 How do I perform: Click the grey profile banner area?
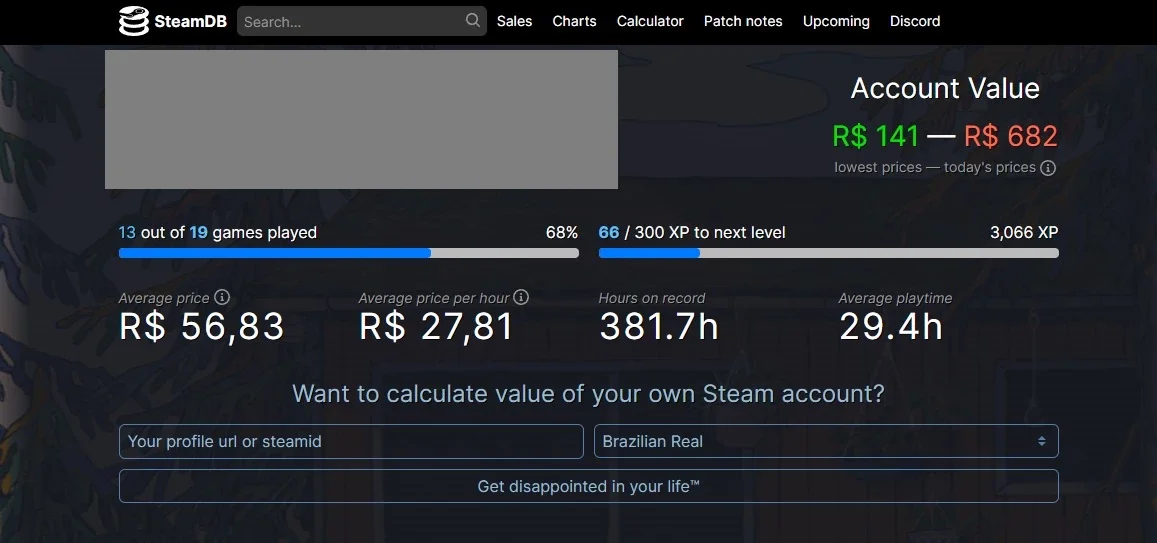(361, 120)
